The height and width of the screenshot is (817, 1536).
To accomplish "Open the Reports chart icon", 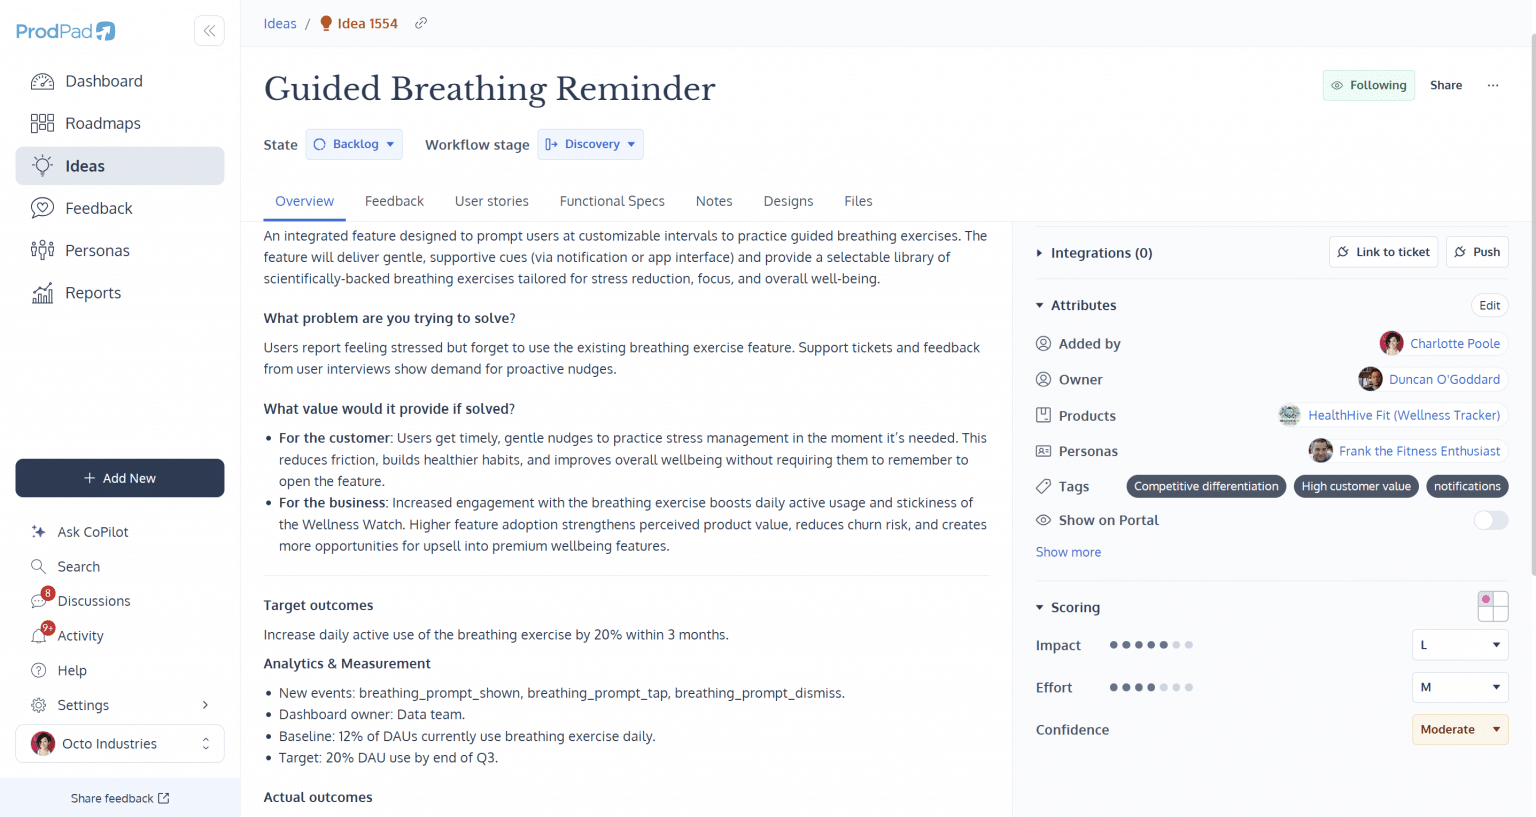I will [42, 293].
